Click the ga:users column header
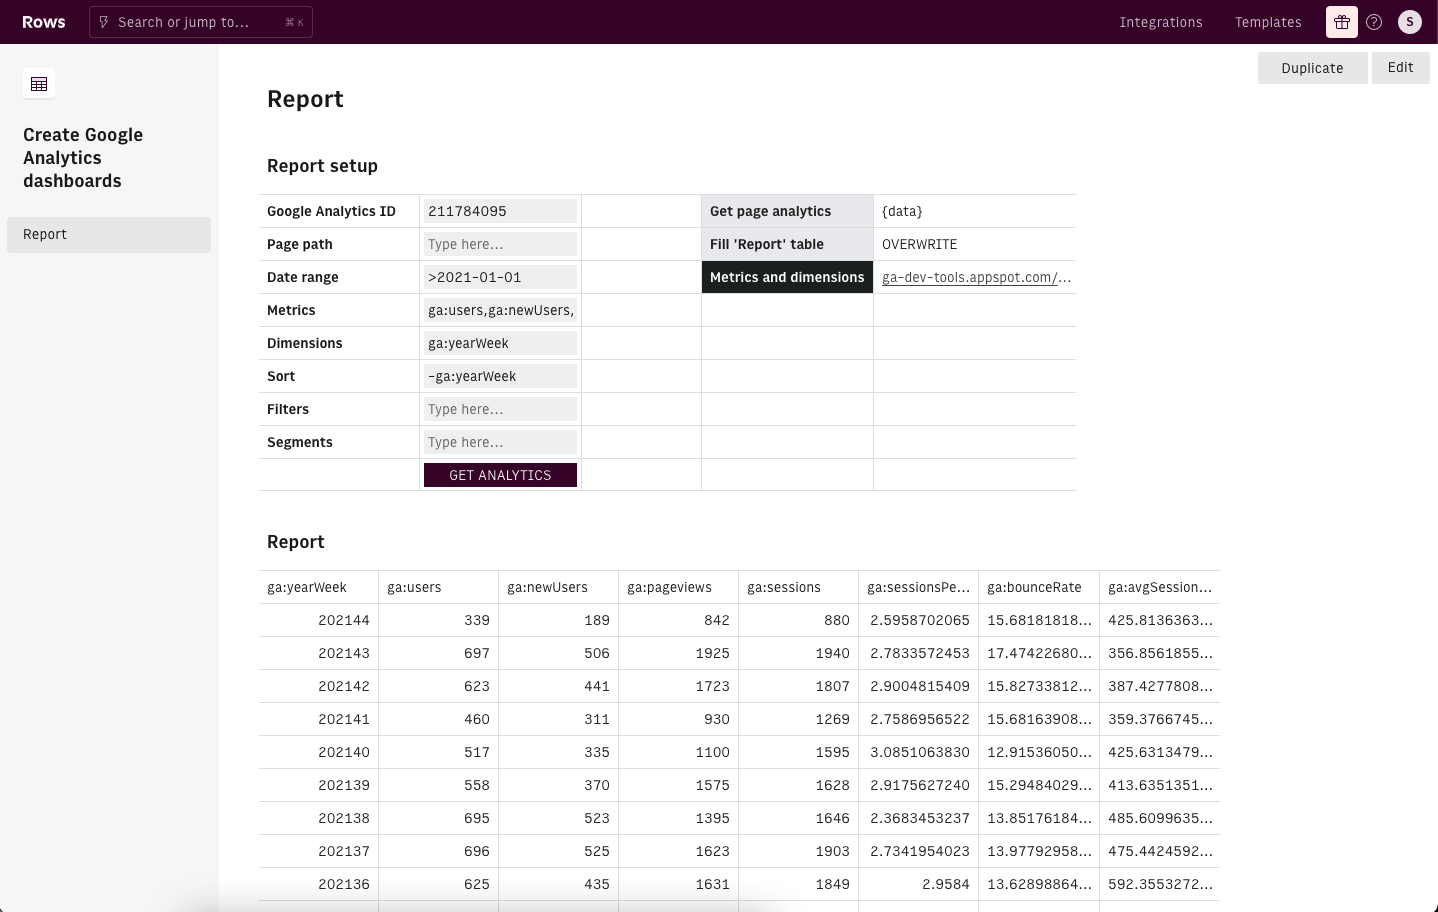This screenshot has height=912, width=1438. click(x=438, y=587)
